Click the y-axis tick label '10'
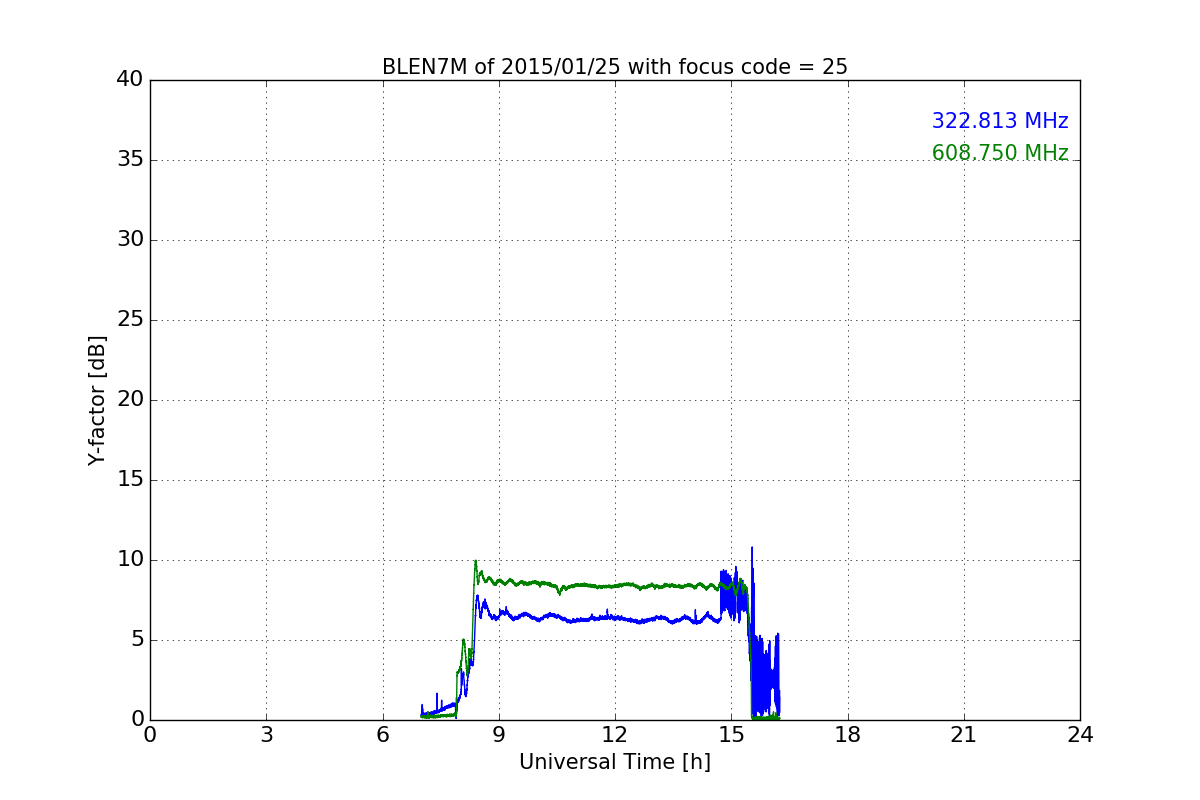 pos(130,560)
